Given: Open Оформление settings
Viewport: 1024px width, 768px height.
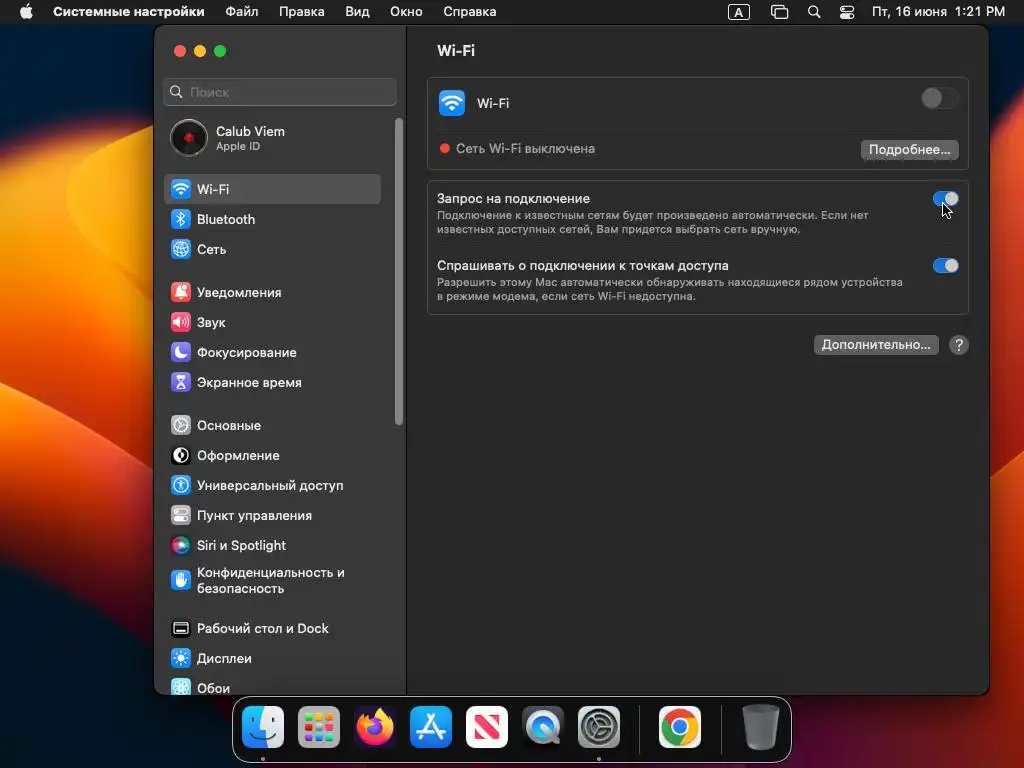Looking at the screenshot, I should click(x=272, y=456).
